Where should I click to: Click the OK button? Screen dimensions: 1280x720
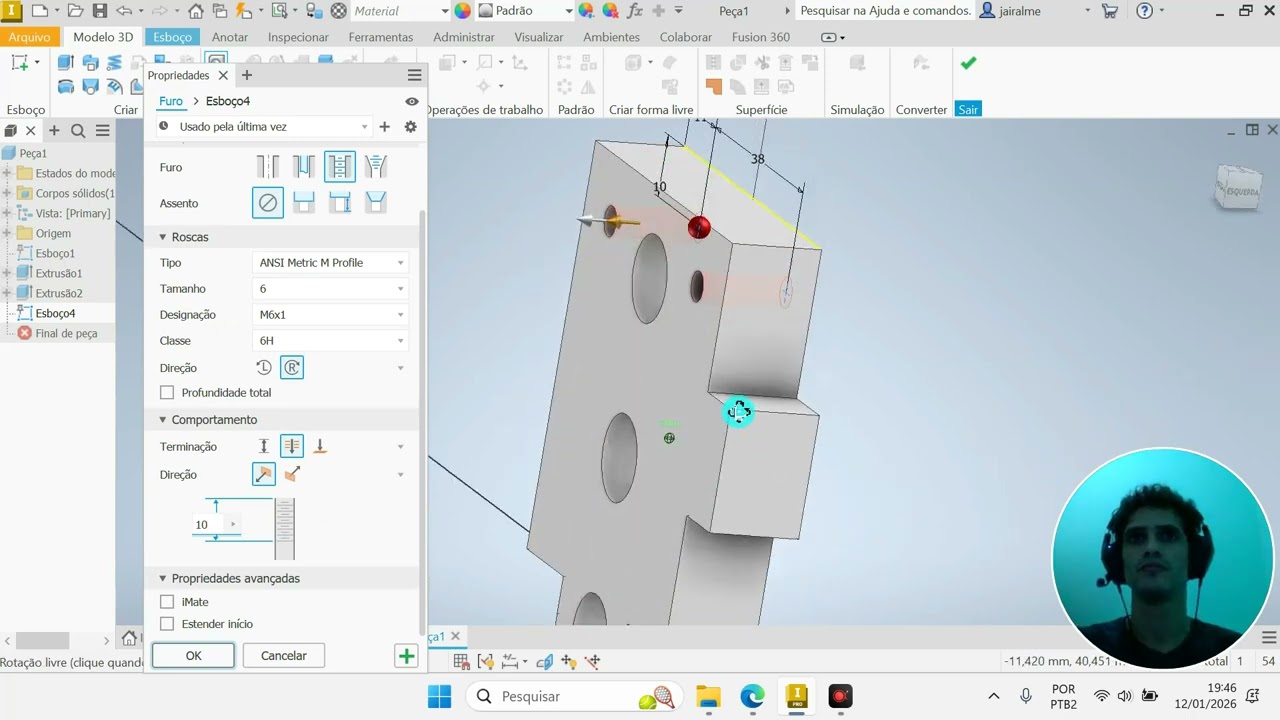tap(193, 656)
